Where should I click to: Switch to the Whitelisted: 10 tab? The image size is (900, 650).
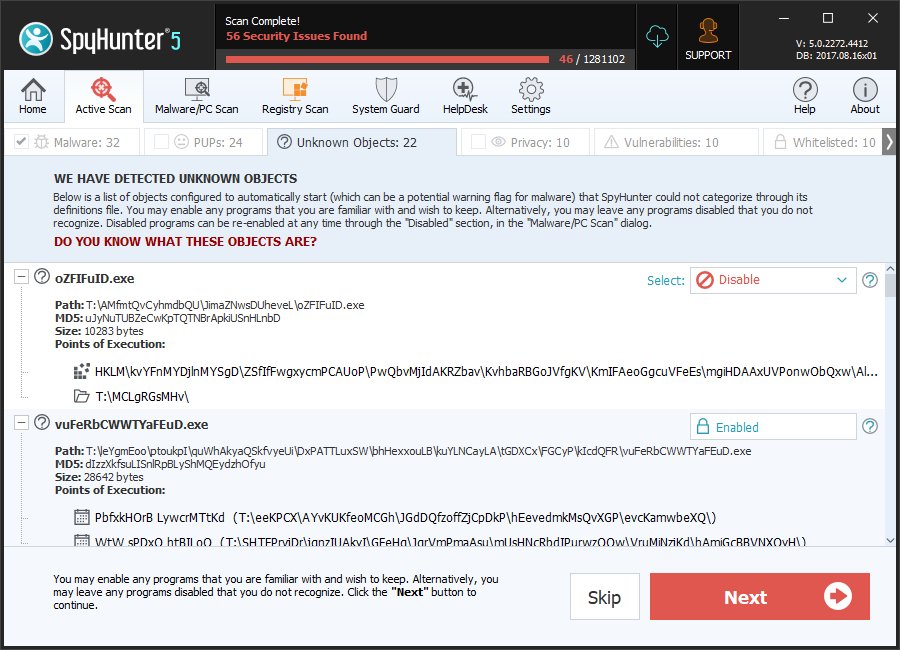[823, 142]
